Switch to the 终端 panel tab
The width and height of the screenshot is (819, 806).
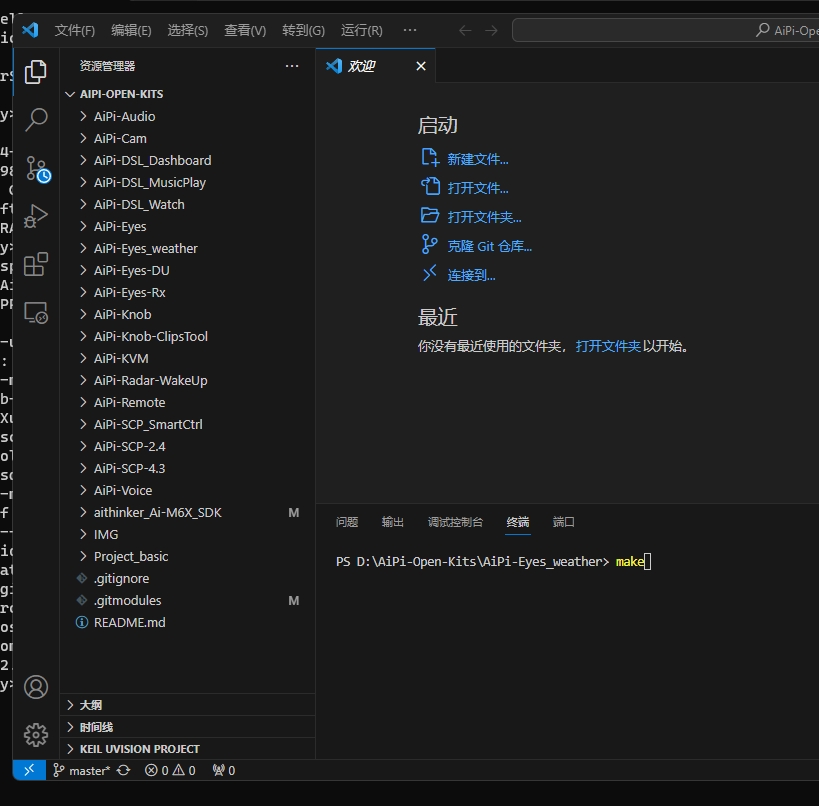(518, 522)
